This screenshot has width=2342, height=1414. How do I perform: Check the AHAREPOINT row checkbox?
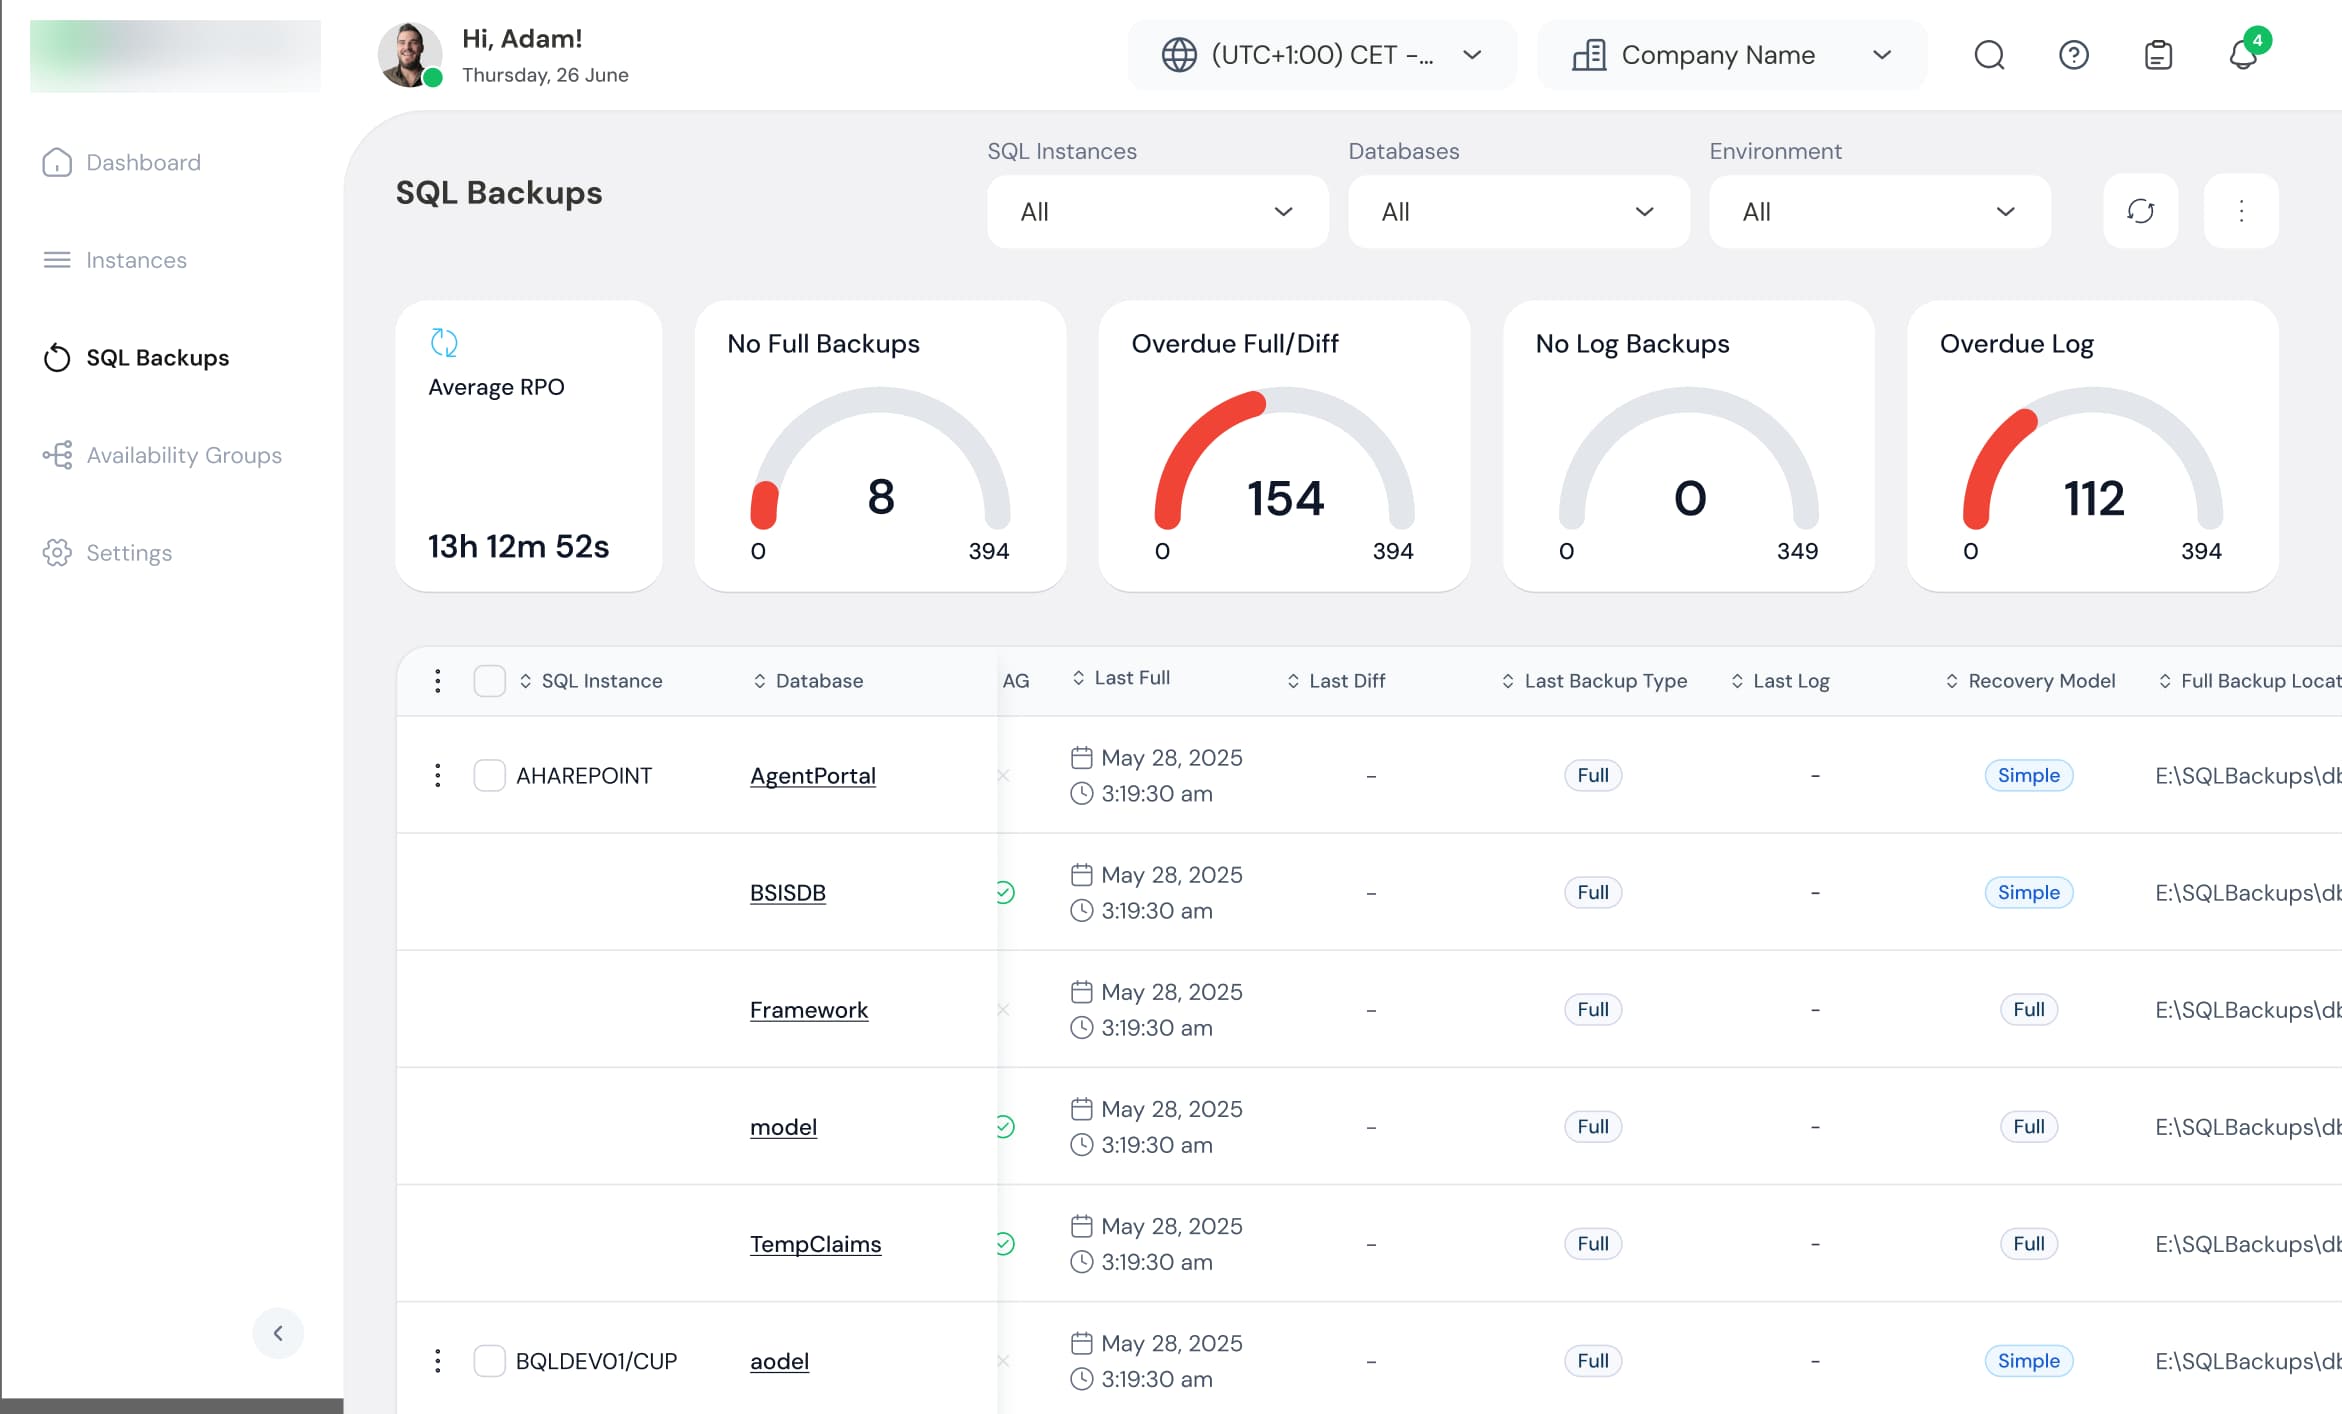coord(489,775)
